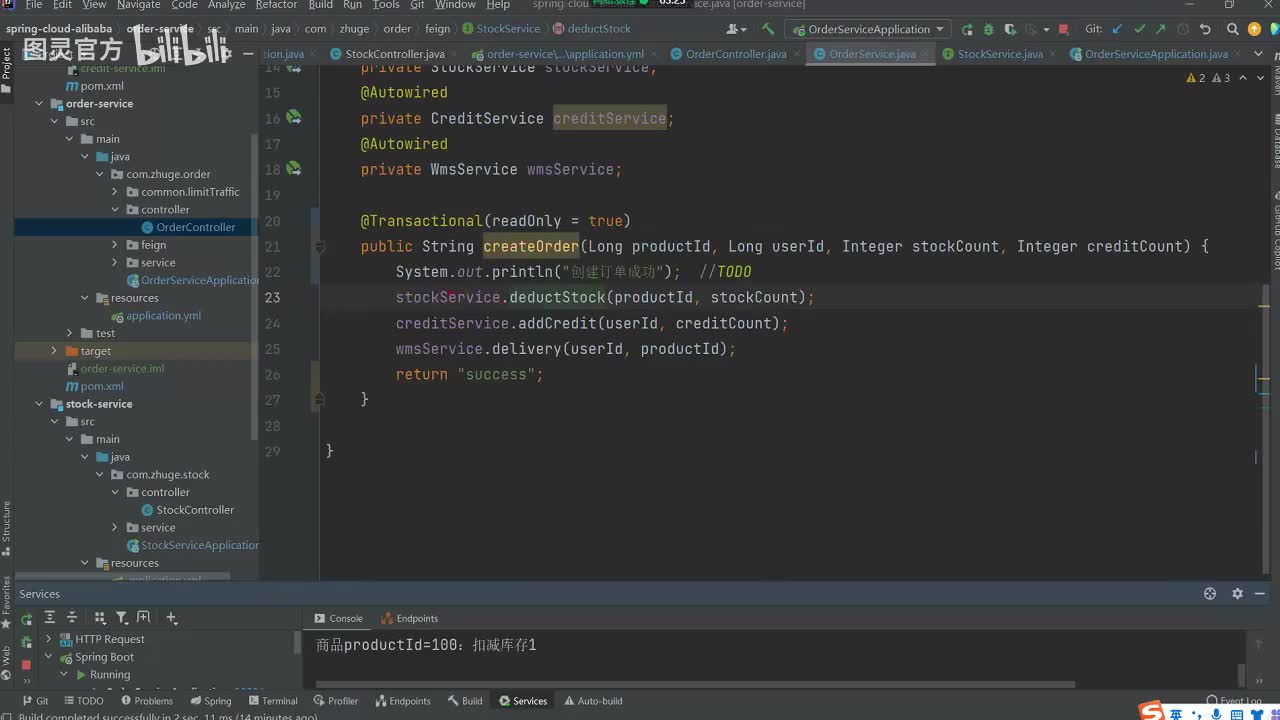Open the Auto-build tool window
This screenshot has height=720, width=1280.
593,701
